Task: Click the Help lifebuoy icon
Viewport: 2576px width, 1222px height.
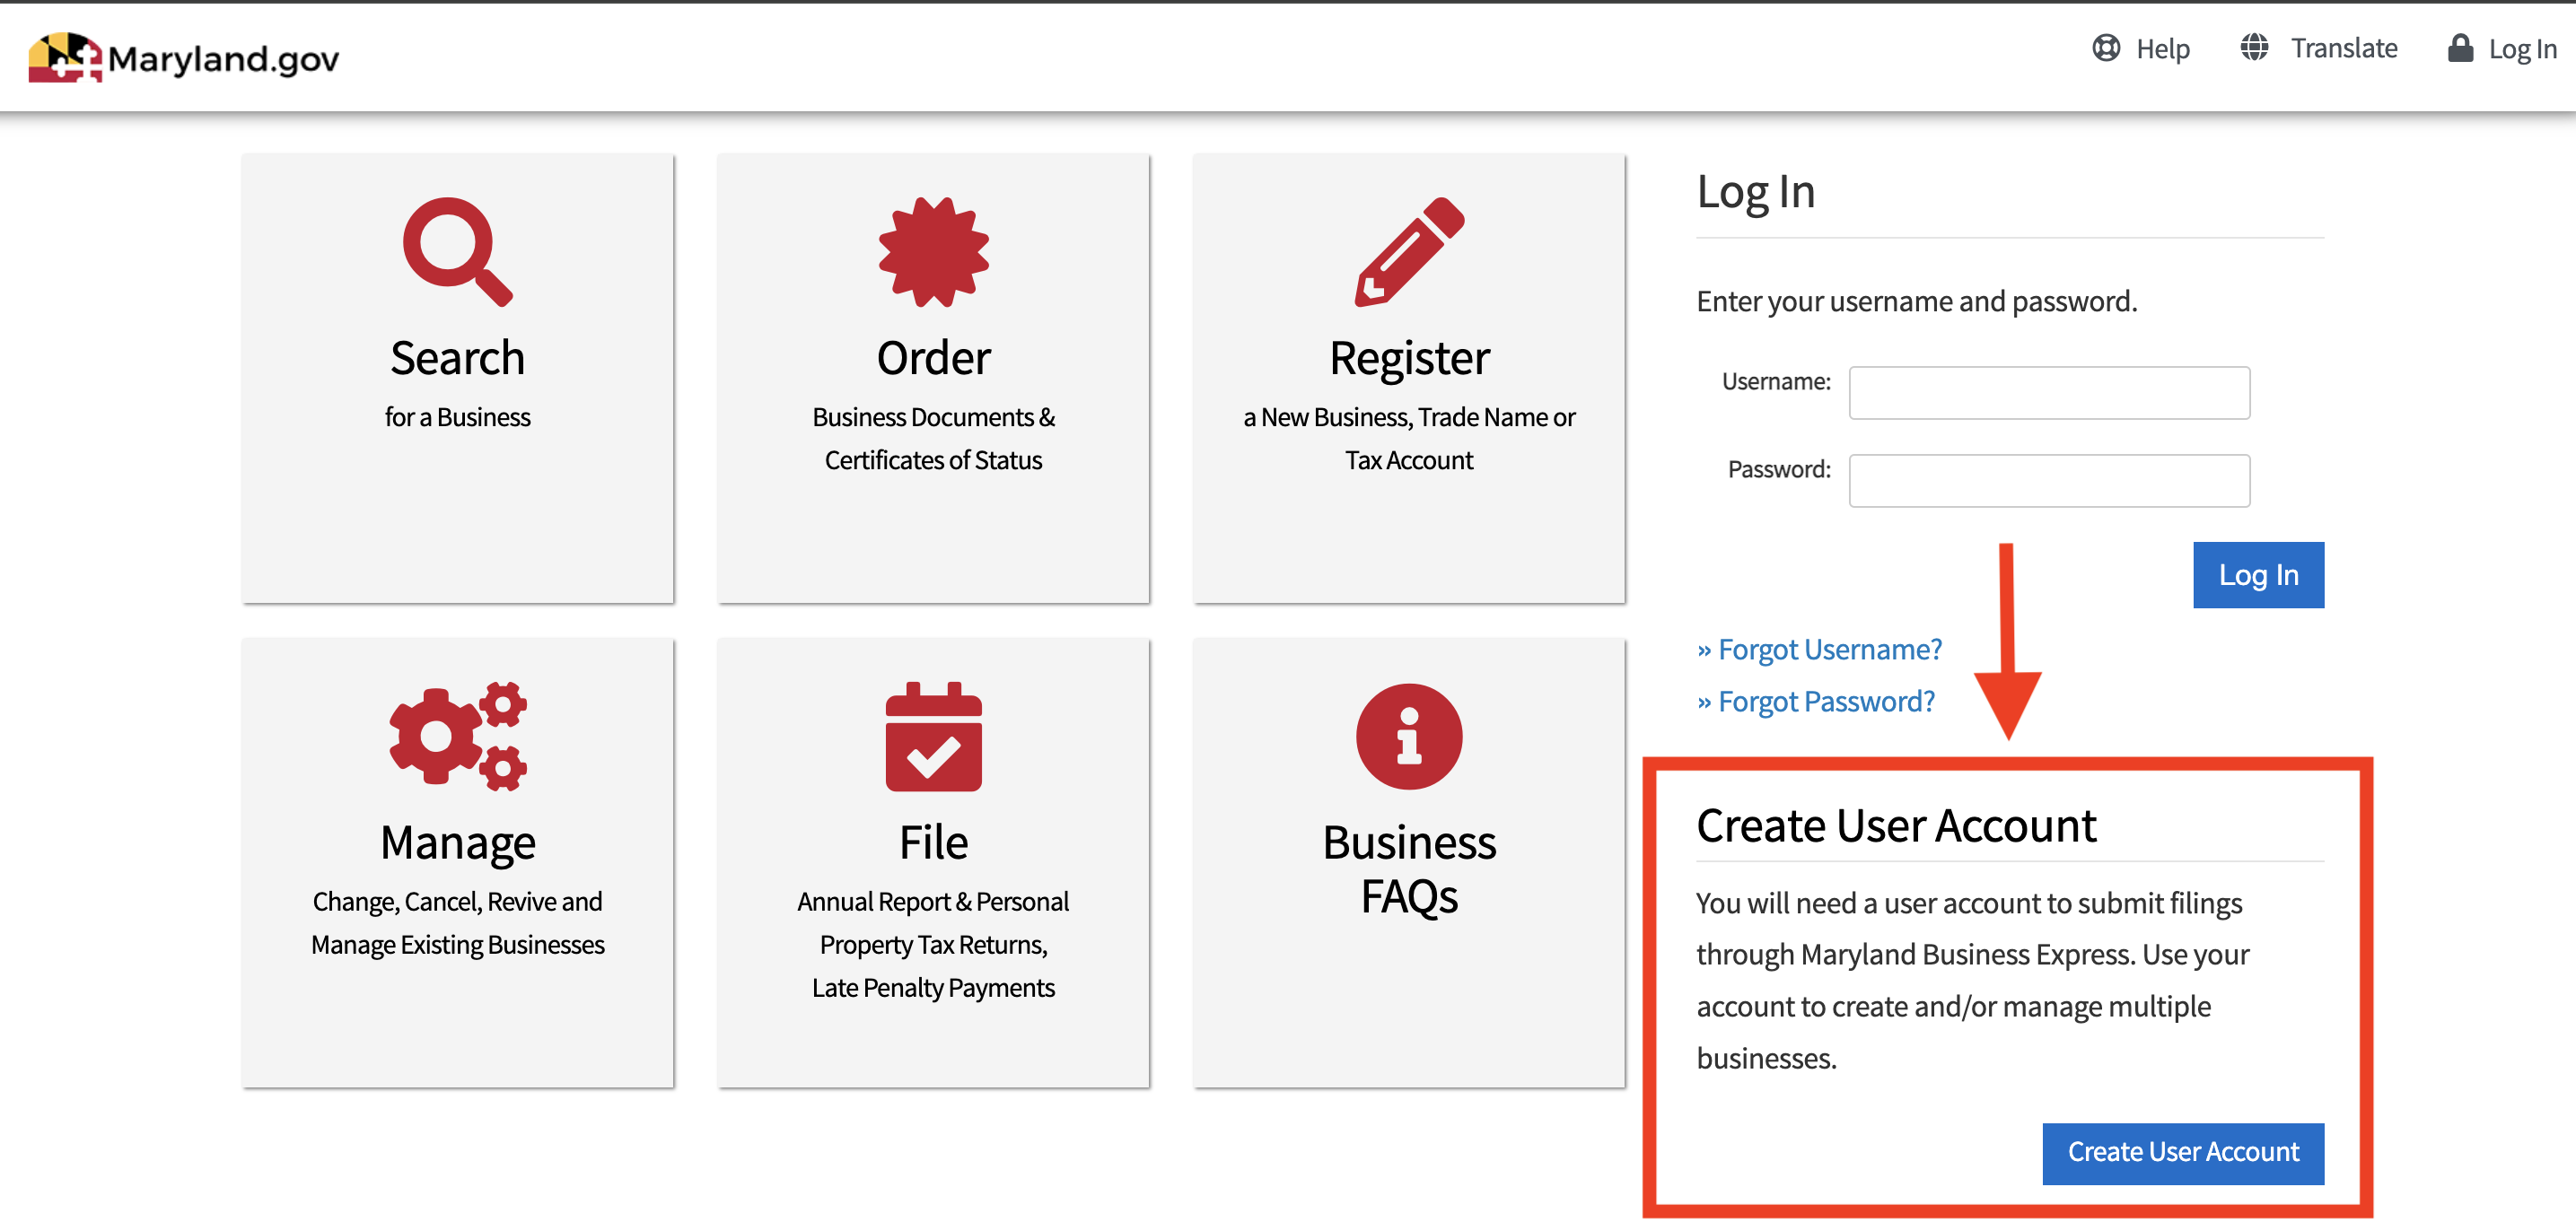Action: pyautogui.click(x=2105, y=48)
